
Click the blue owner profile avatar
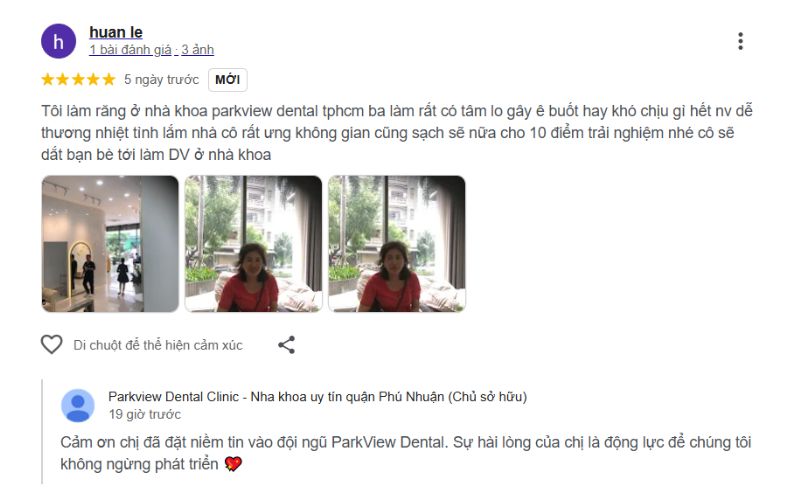click(78, 406)
